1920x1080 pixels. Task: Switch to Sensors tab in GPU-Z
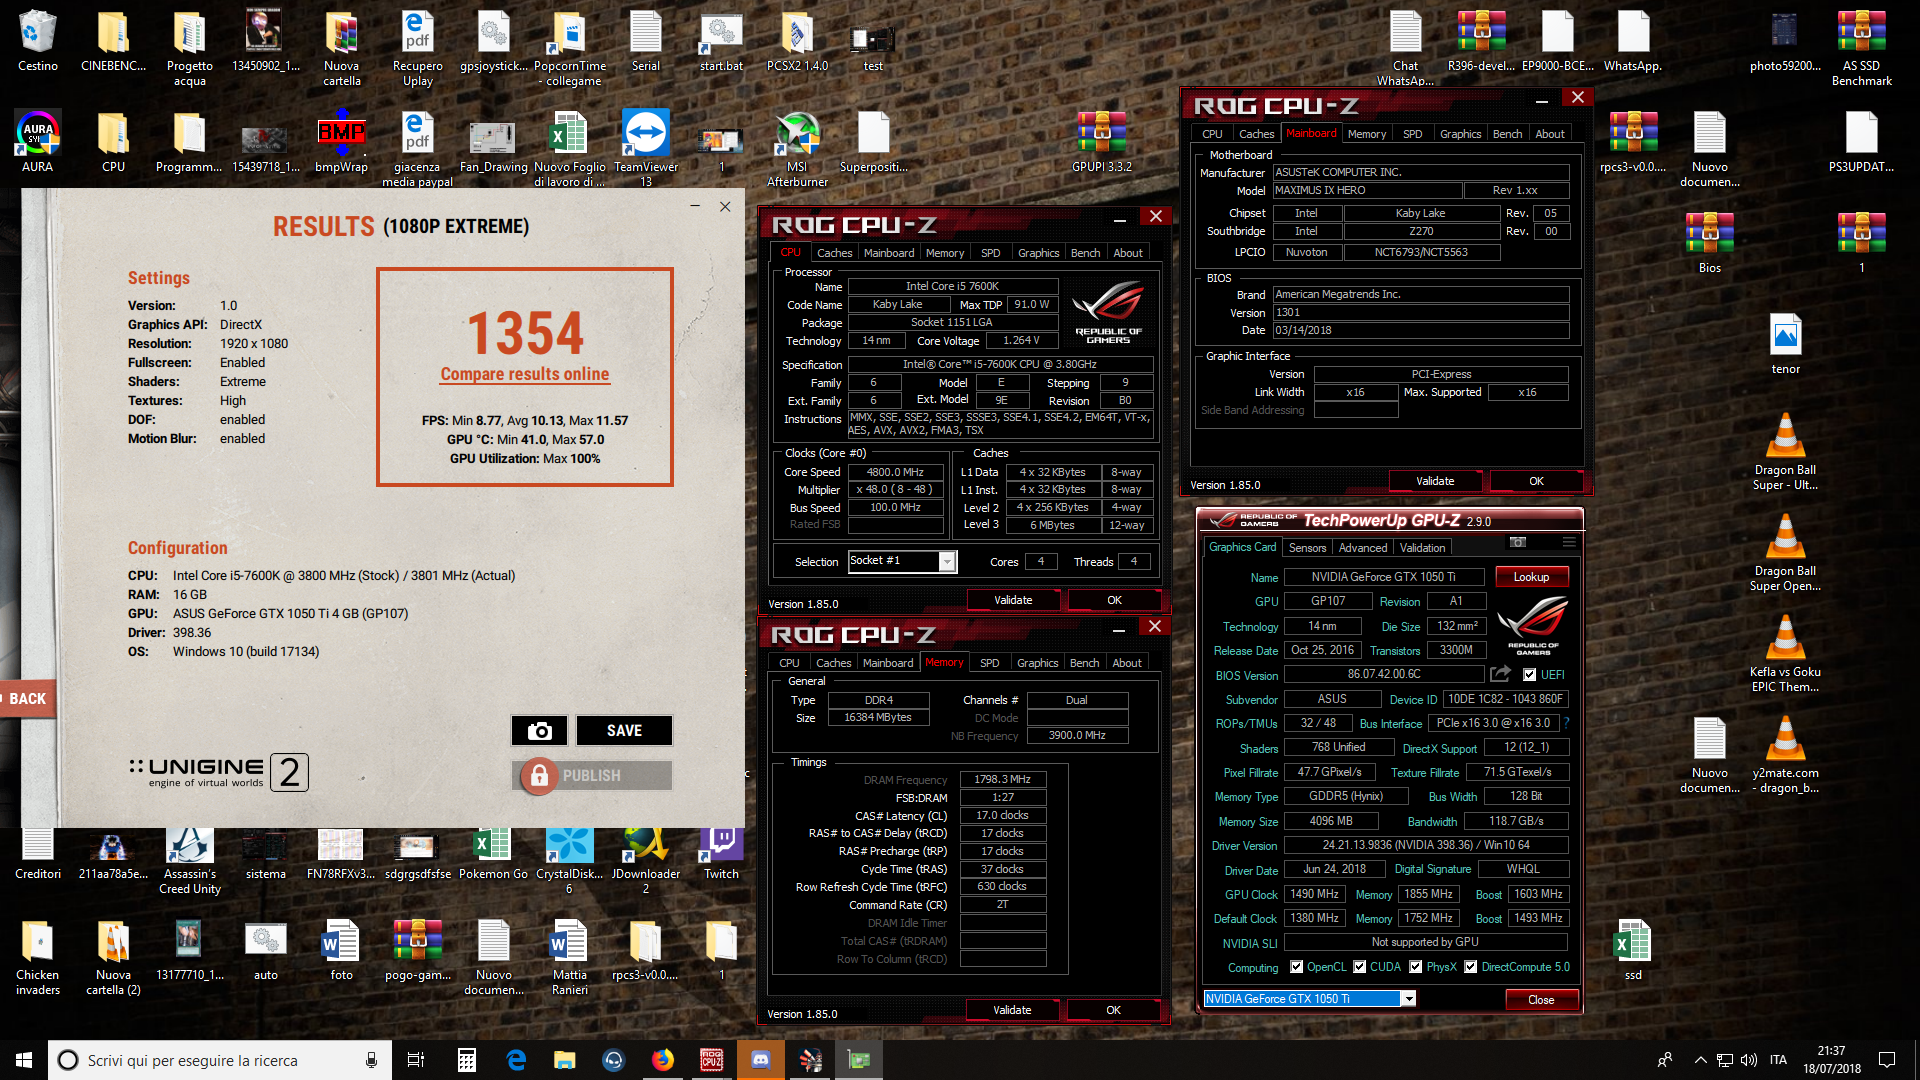pos(1307,548)
